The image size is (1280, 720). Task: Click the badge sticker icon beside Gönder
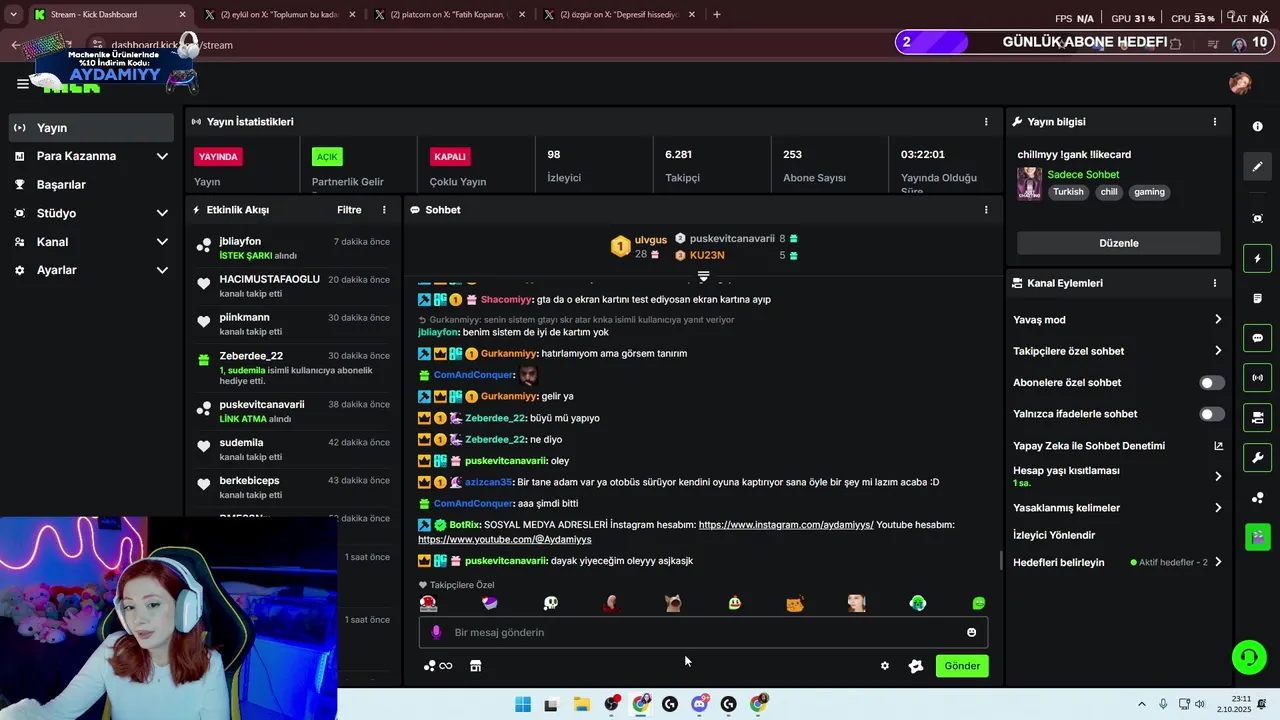[x=915, y=666]
